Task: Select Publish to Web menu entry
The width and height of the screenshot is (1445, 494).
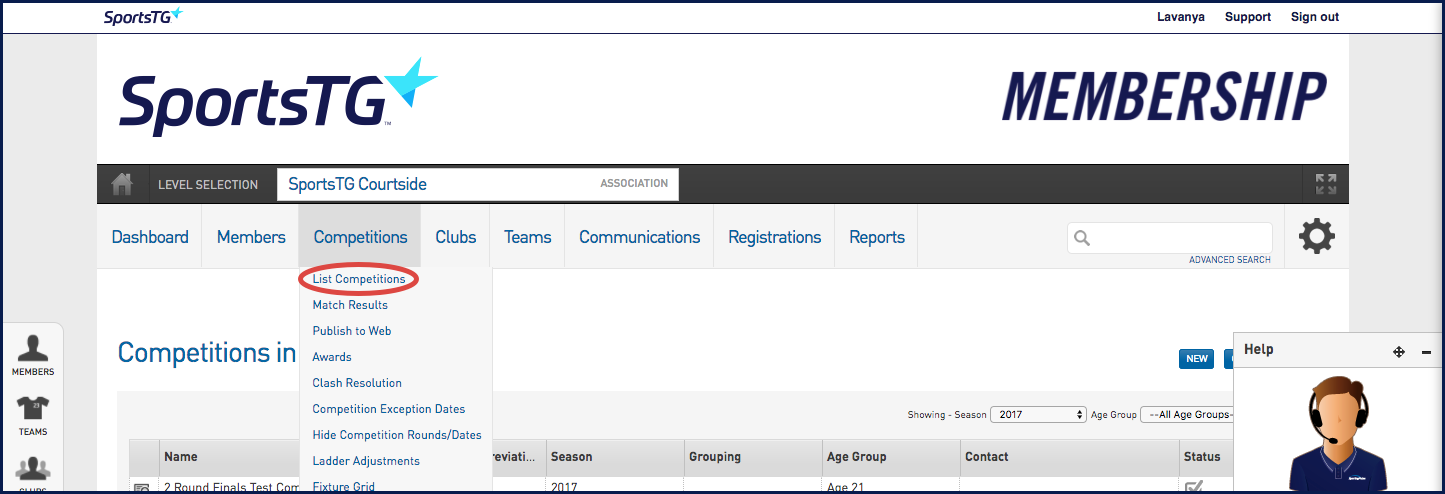Action: (352, 331)
